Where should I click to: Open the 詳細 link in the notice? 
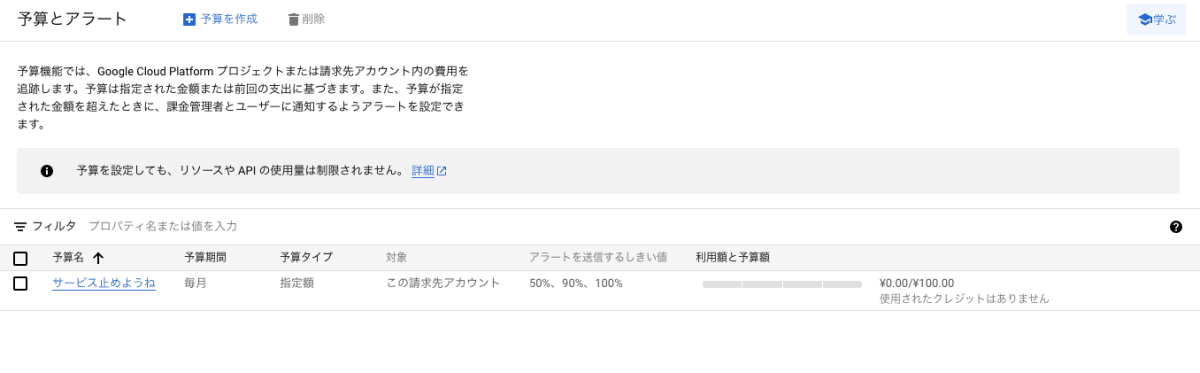[422, 171]
